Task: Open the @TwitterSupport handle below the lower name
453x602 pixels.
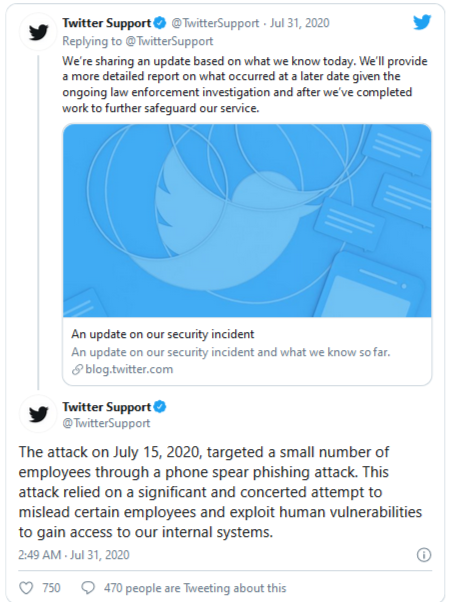Action: tap(106, 423)
